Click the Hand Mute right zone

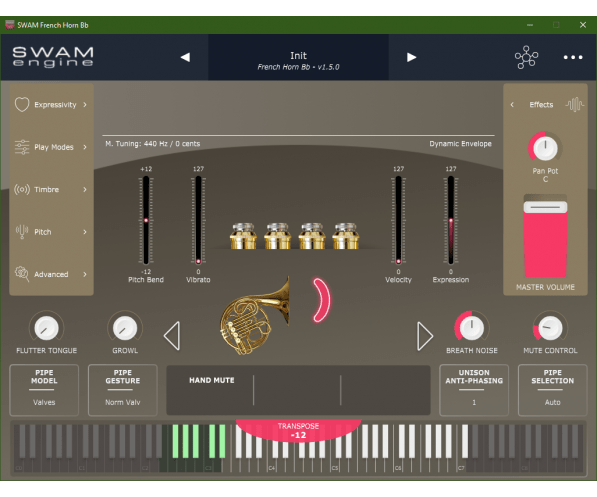385,390
